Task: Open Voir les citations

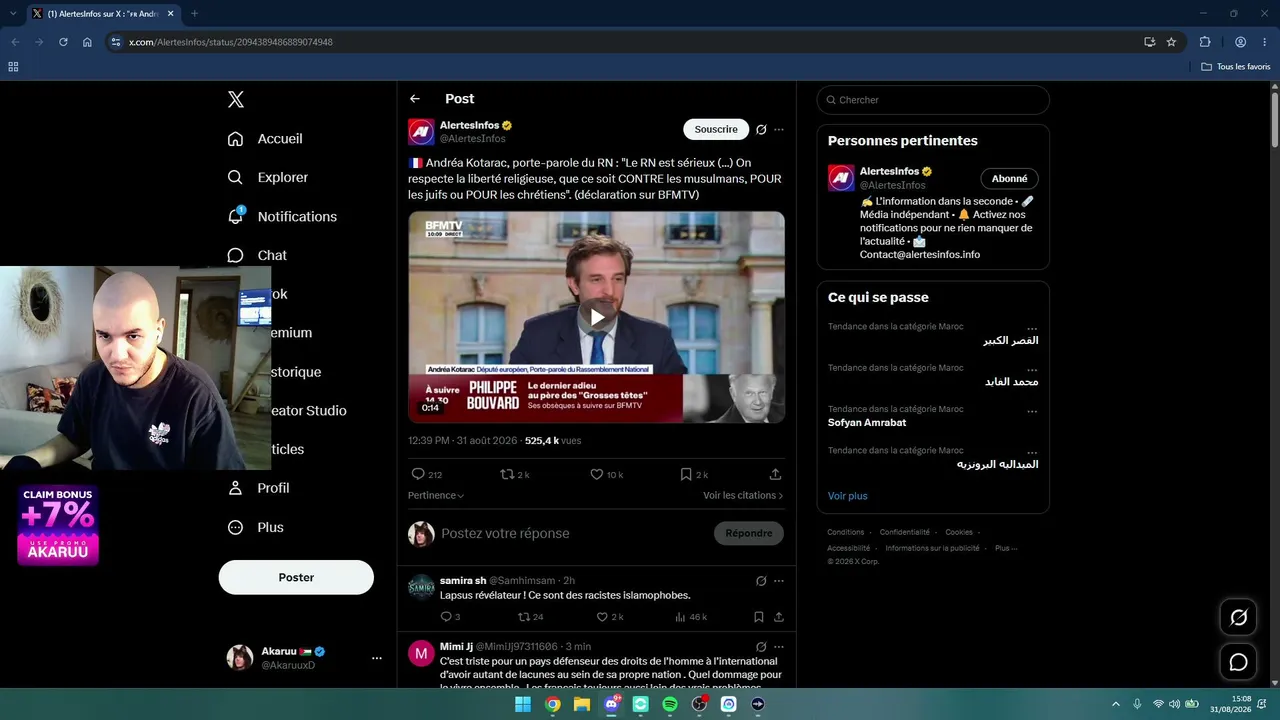Action: click(743, 495)
